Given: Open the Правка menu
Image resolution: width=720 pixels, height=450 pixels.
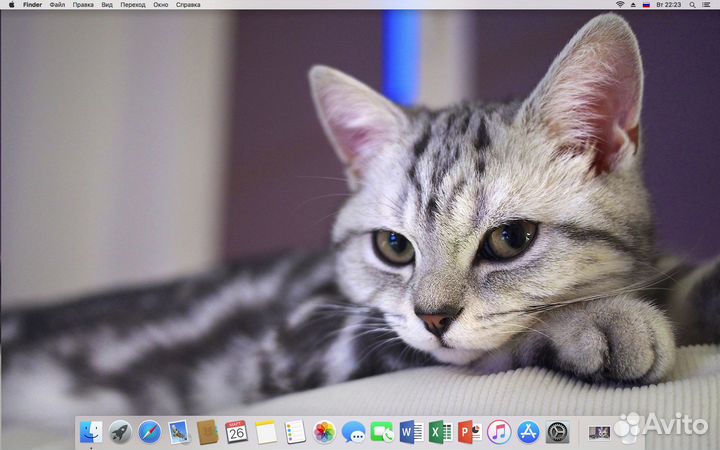Looking at the screenshot, I should (x=83, y=5).
